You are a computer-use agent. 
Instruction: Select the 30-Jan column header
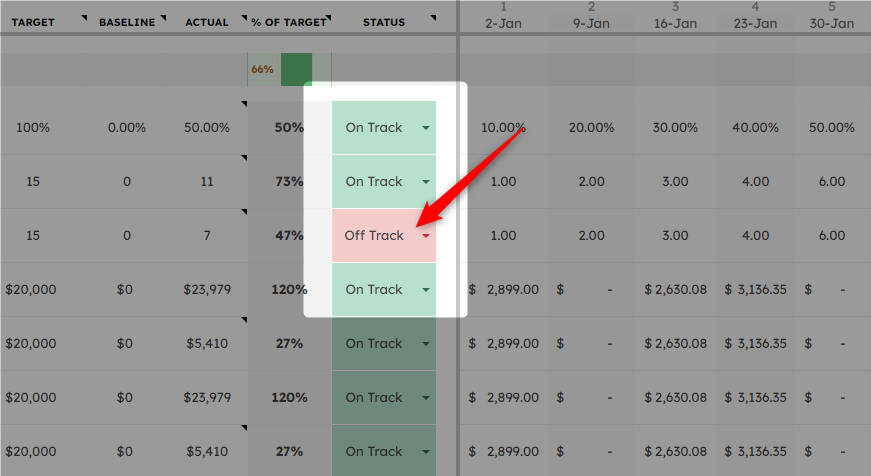(832, 24)
